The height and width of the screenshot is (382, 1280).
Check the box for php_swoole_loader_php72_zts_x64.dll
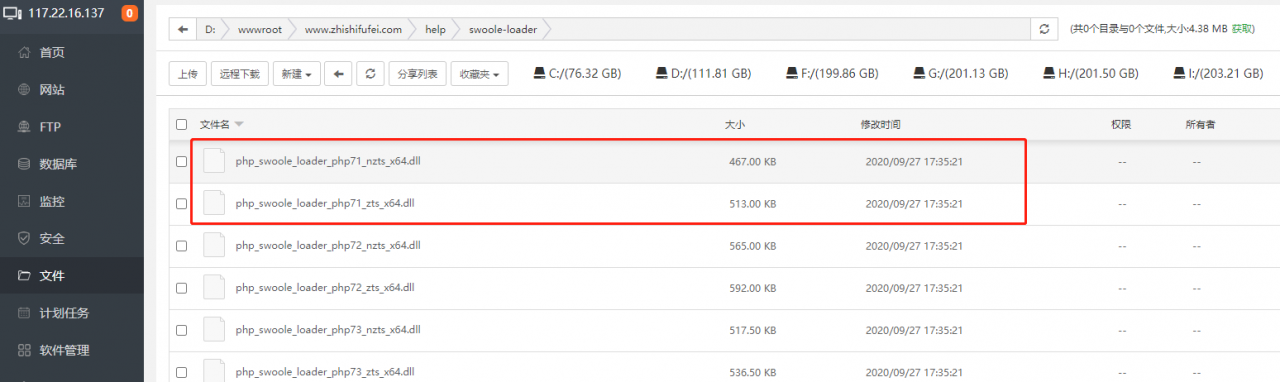tap(181, 287)
